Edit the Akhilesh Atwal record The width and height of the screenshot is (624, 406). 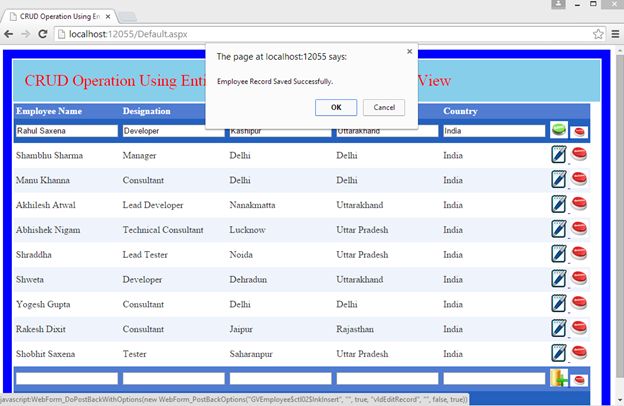point(559,205)
